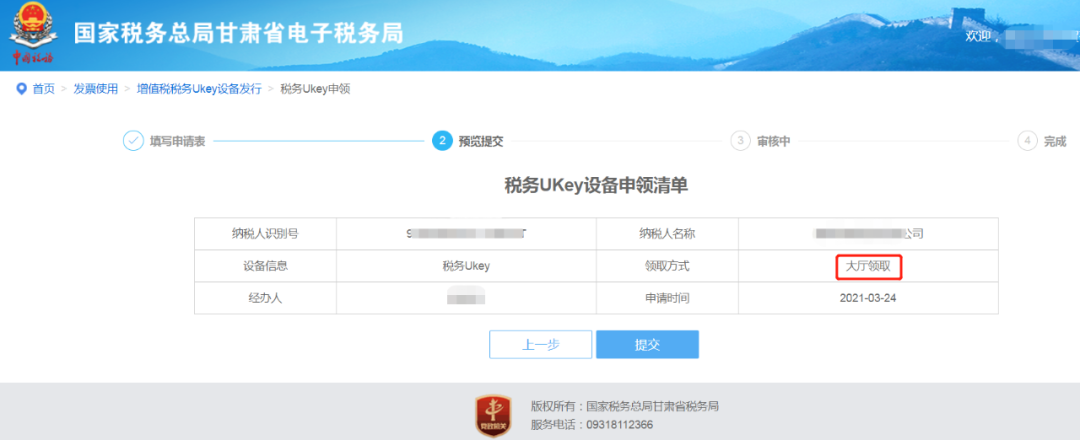Screen dimensions: 1080x440
Task: Go to 首页 breadcrumb link
Action: point(43,90)
